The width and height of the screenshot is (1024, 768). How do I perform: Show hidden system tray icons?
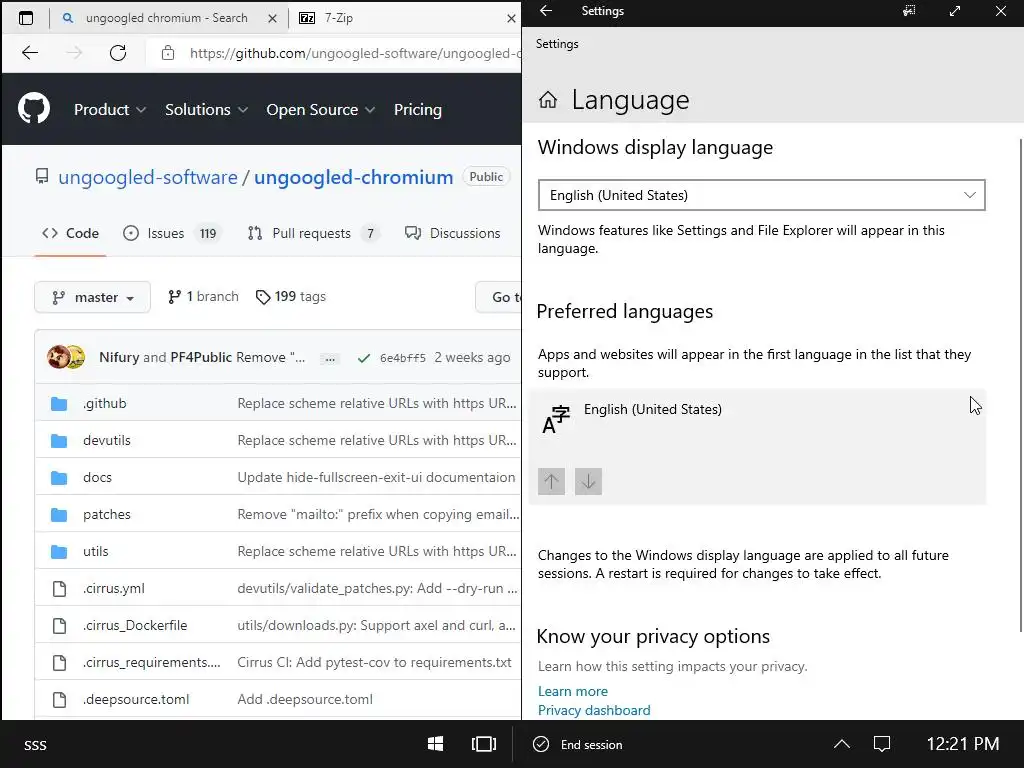coord(842,744)
